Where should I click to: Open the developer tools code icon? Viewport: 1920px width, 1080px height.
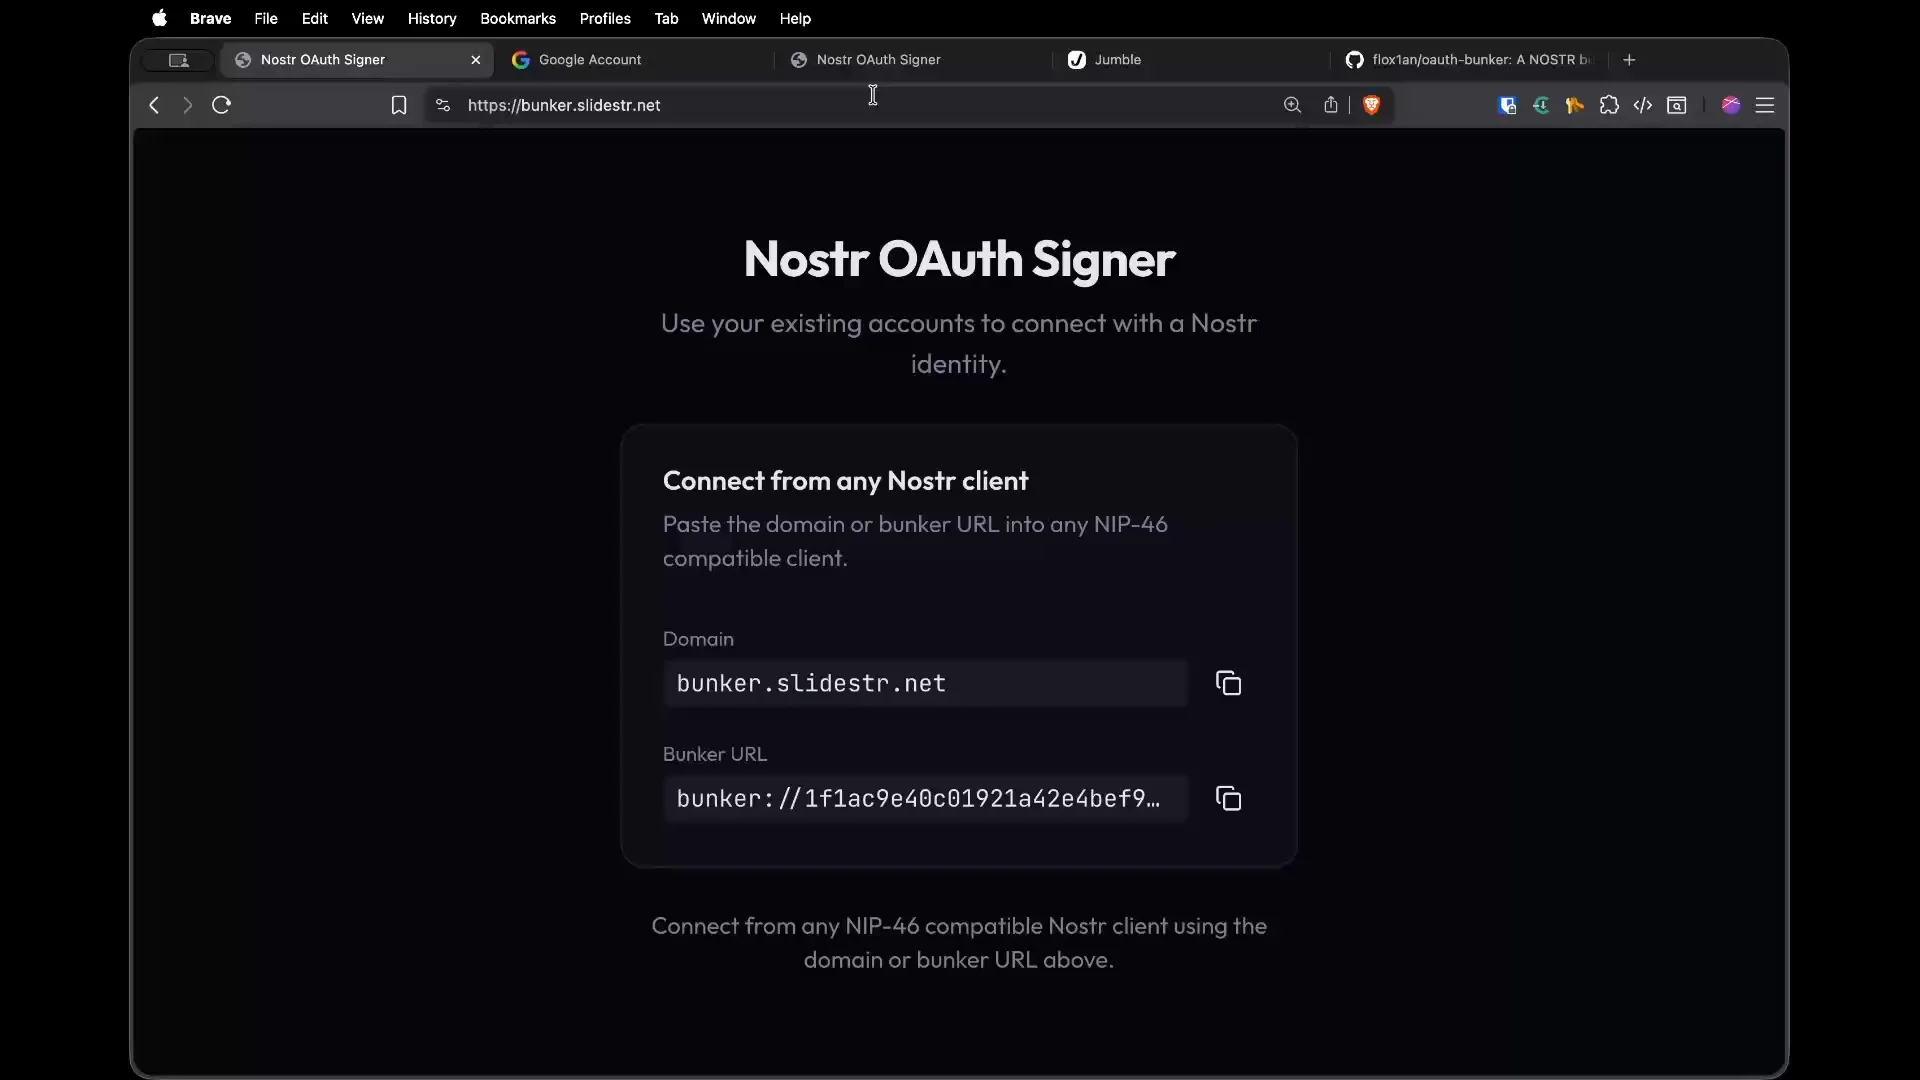click(1643, 105)
